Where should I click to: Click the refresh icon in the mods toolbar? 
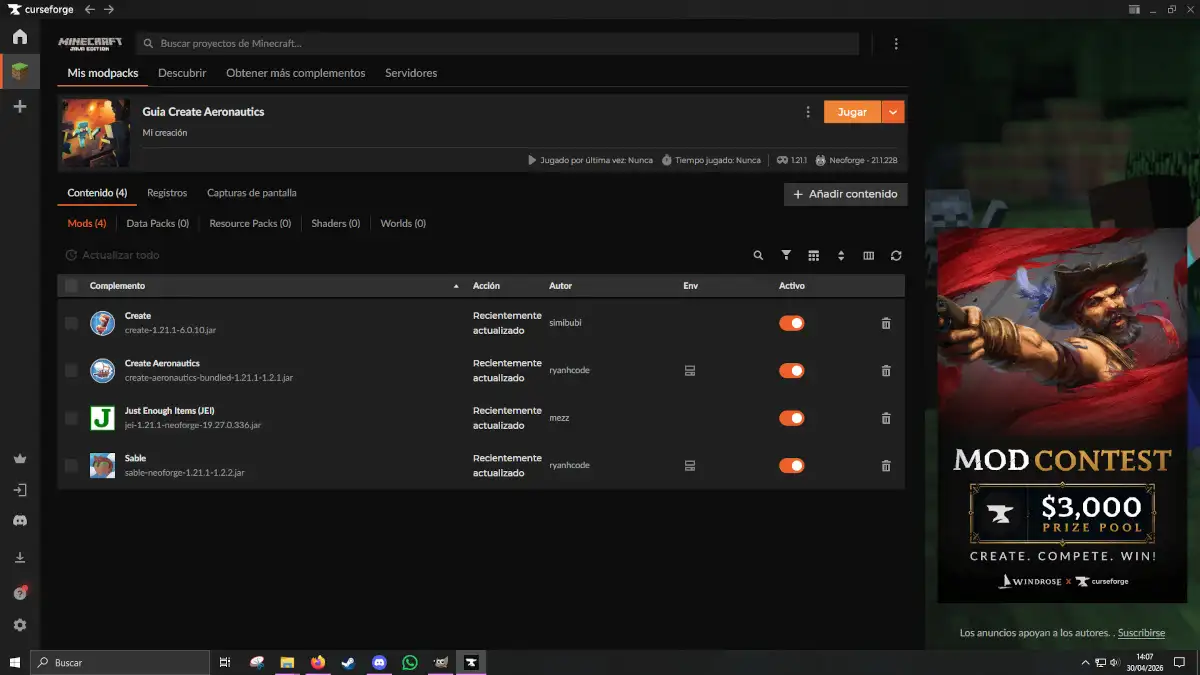[896, 255]
